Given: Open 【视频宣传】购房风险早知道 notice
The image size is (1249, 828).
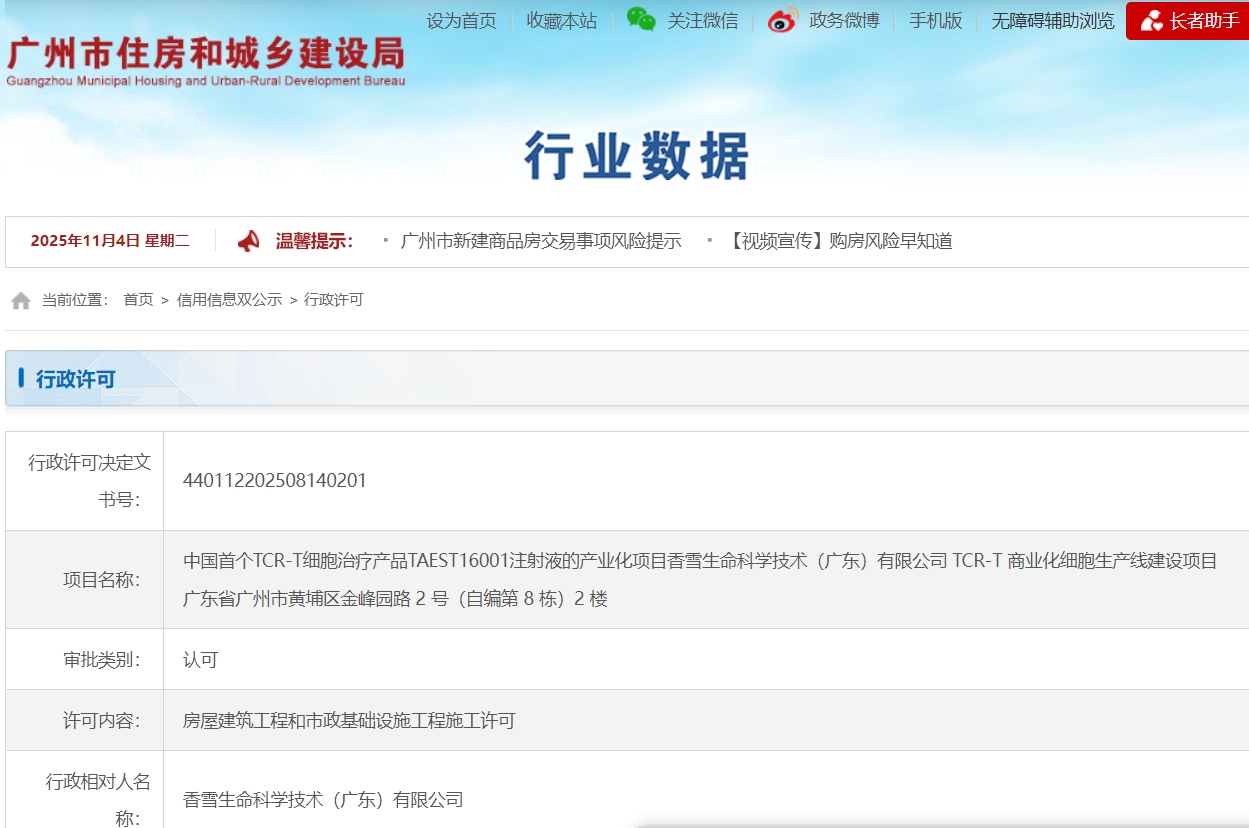Looking at the screenshot, I should point(839,241).
